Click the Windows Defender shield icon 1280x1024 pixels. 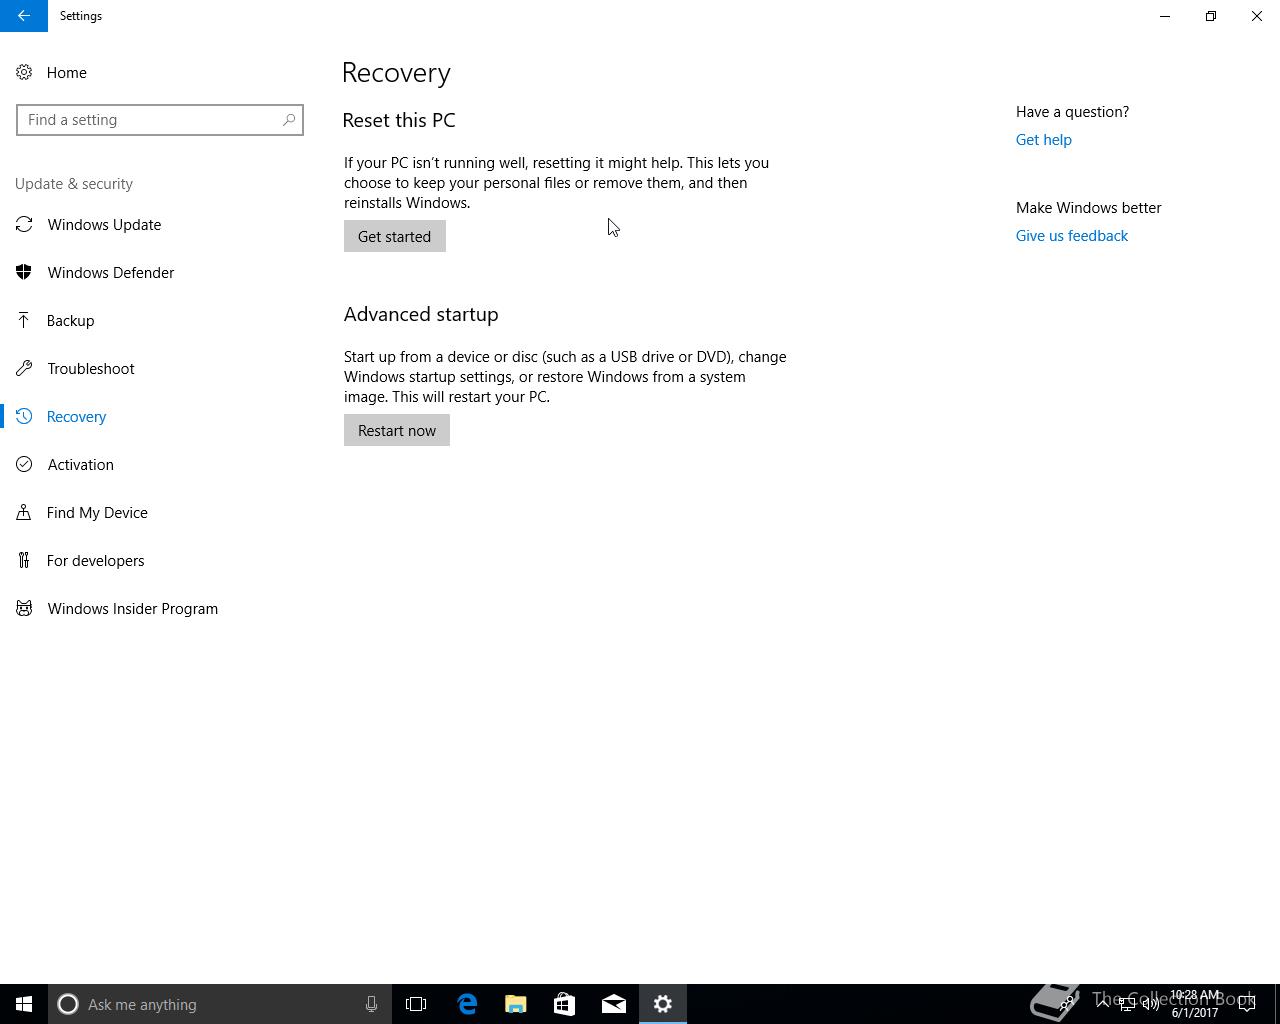pyautogui.click(x=24, y=272)
